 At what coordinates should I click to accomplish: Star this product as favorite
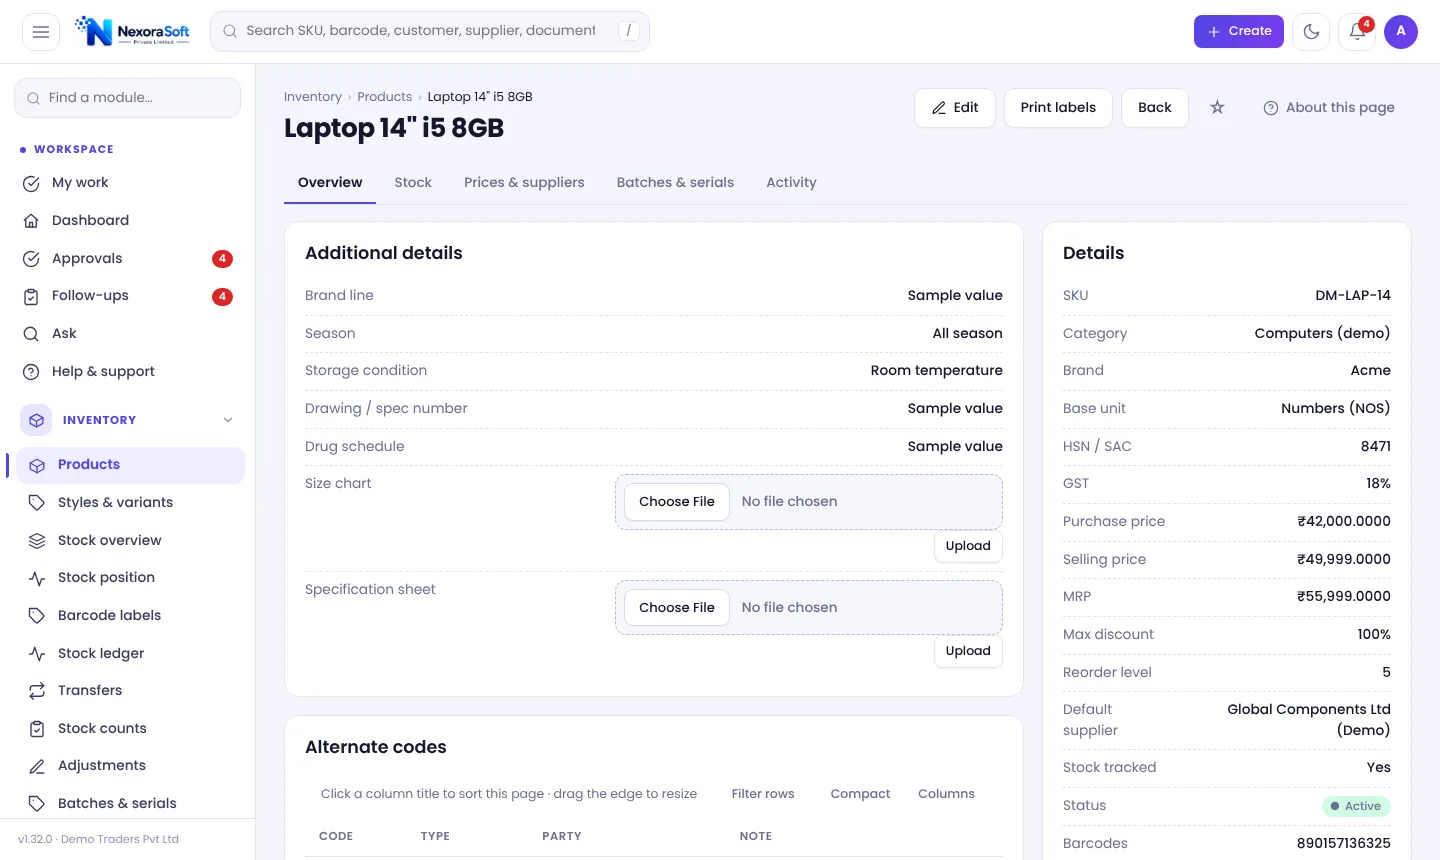click(x=1217, y=107)
